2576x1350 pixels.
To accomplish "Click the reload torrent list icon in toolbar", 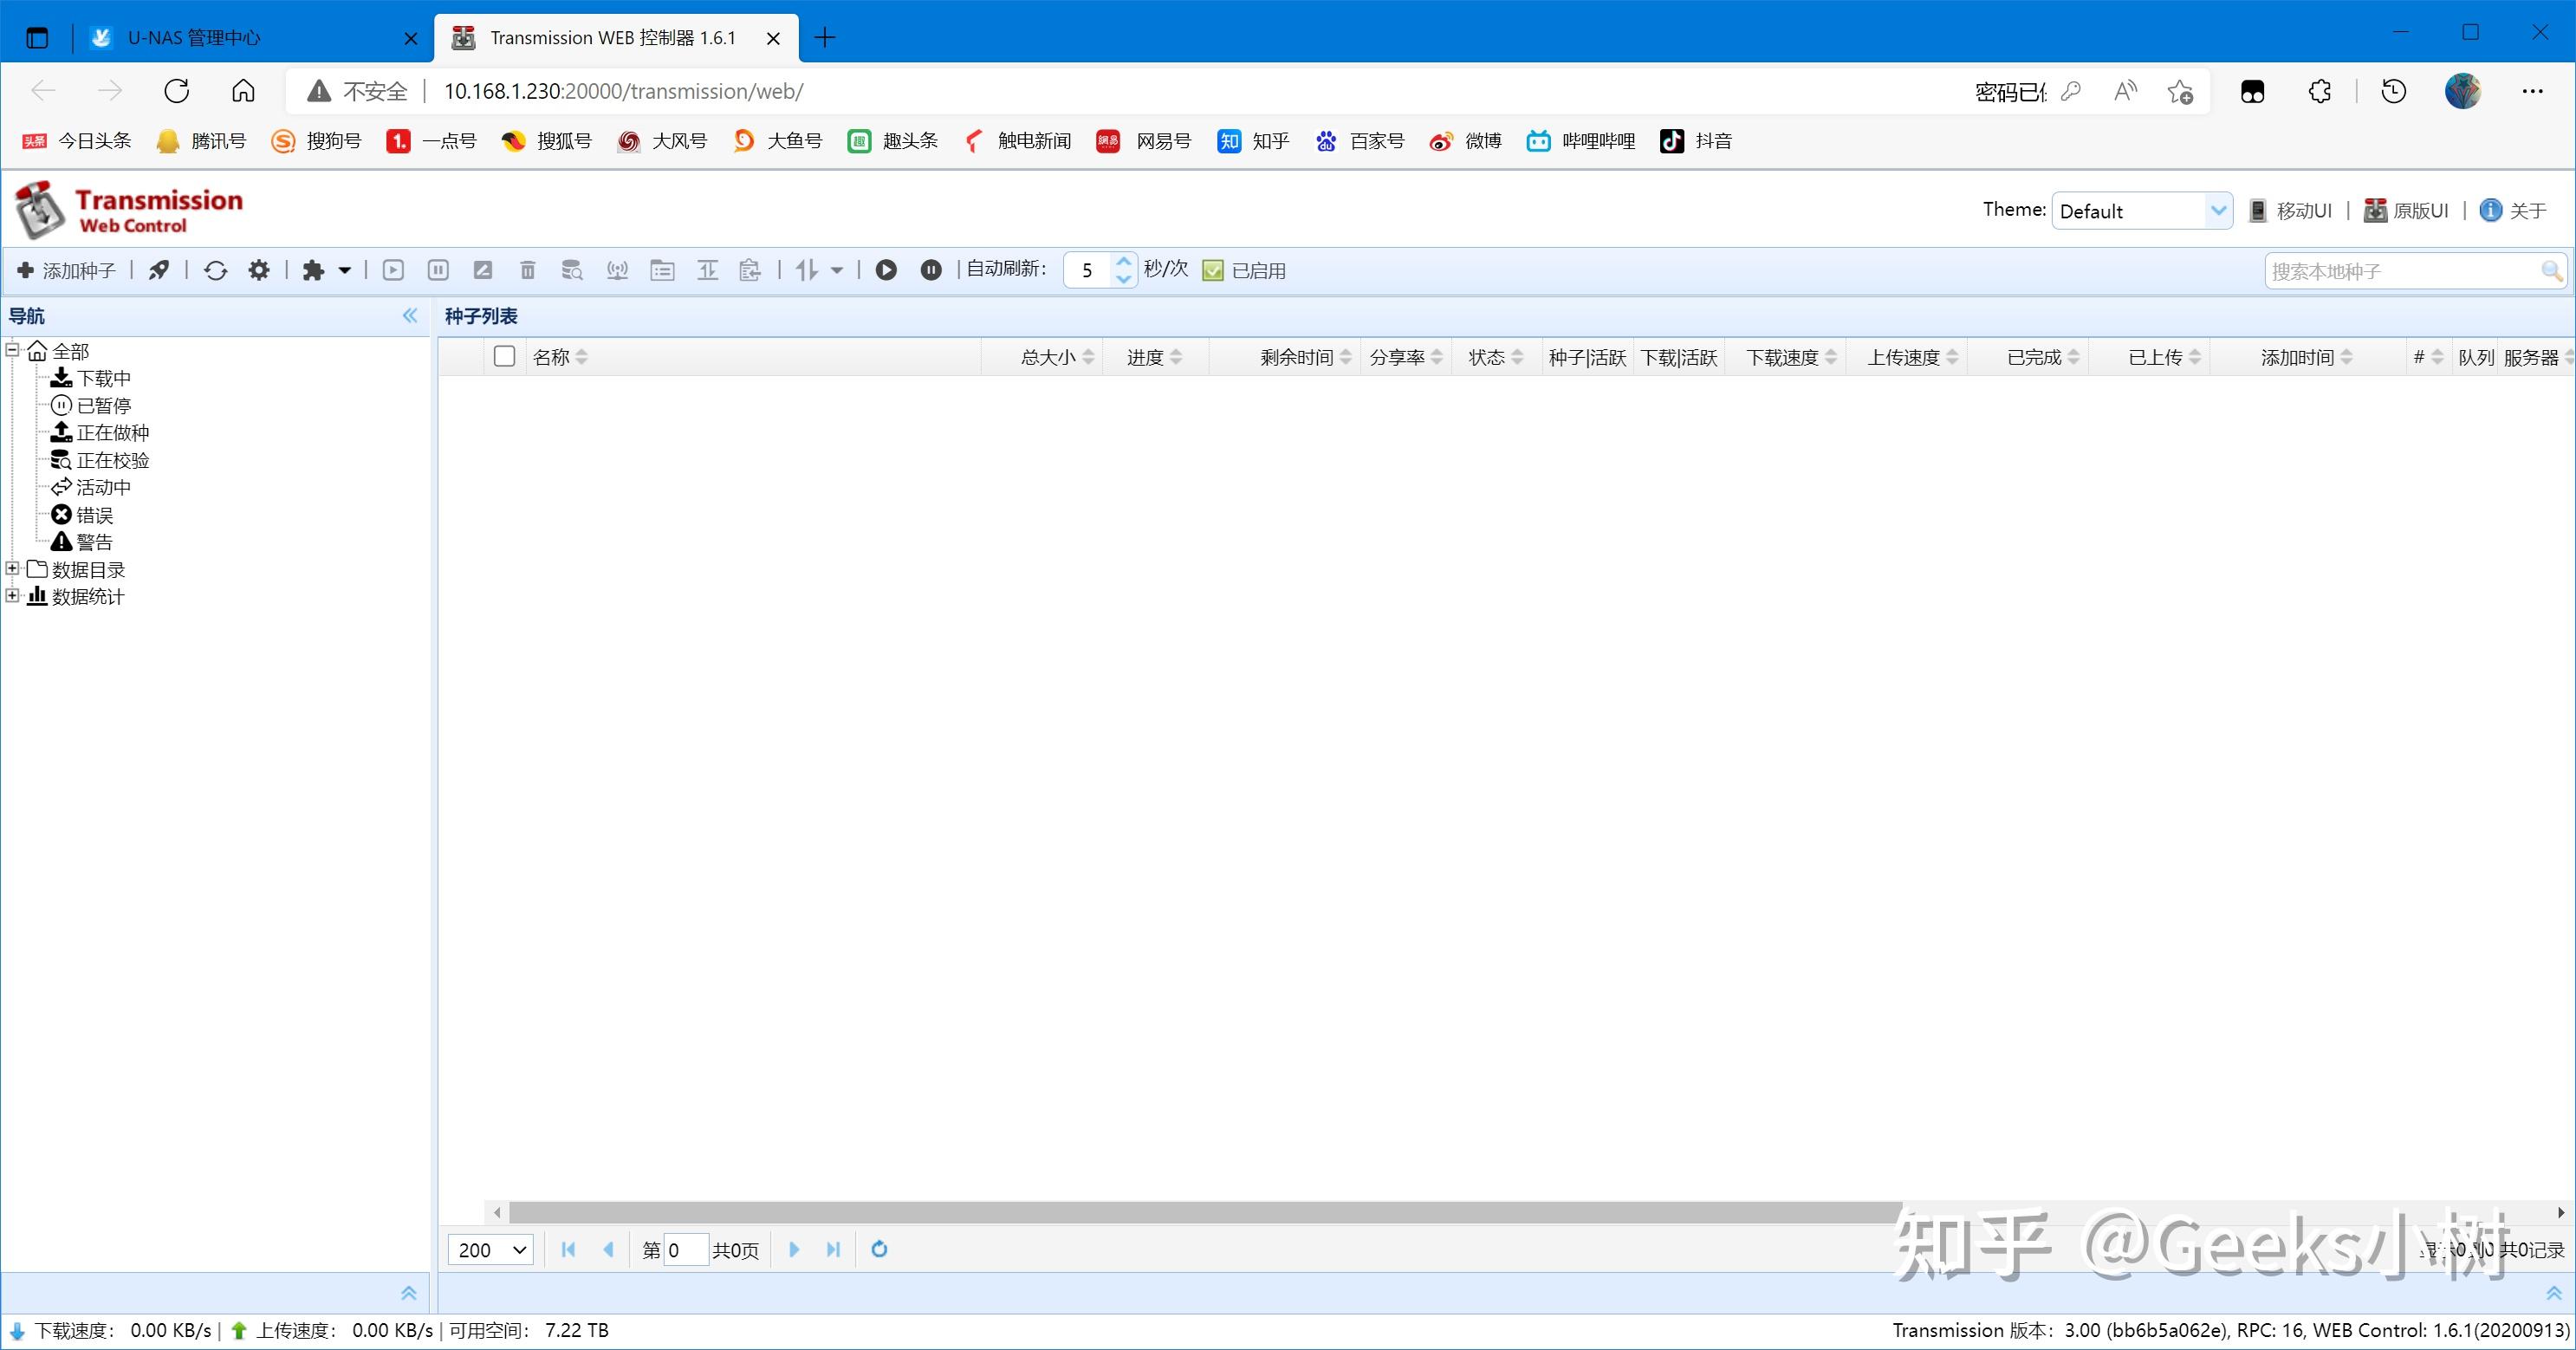I will point(215,270).
